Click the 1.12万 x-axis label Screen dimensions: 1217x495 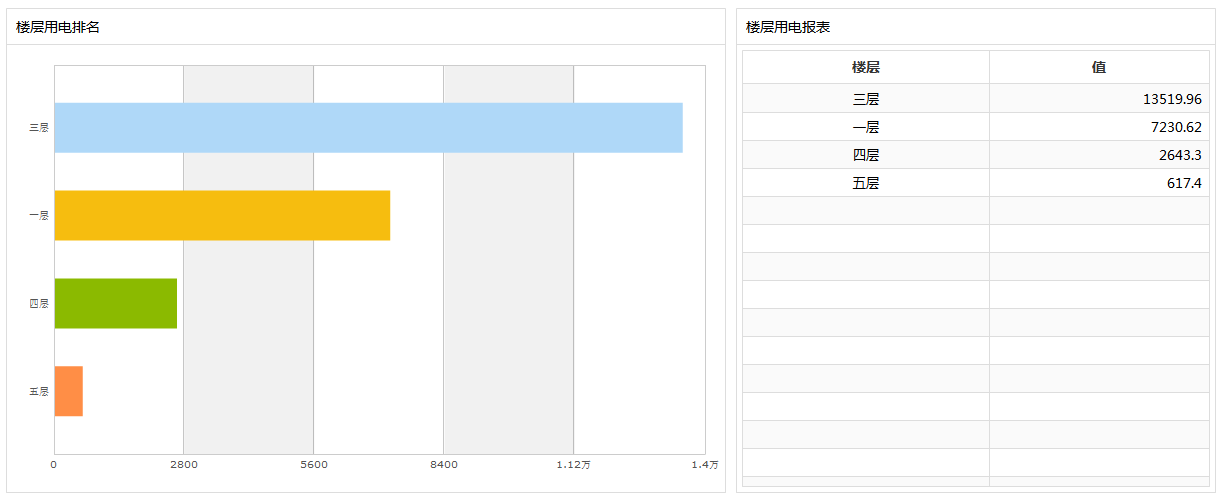pyautogui.click(x=574, y=464)
